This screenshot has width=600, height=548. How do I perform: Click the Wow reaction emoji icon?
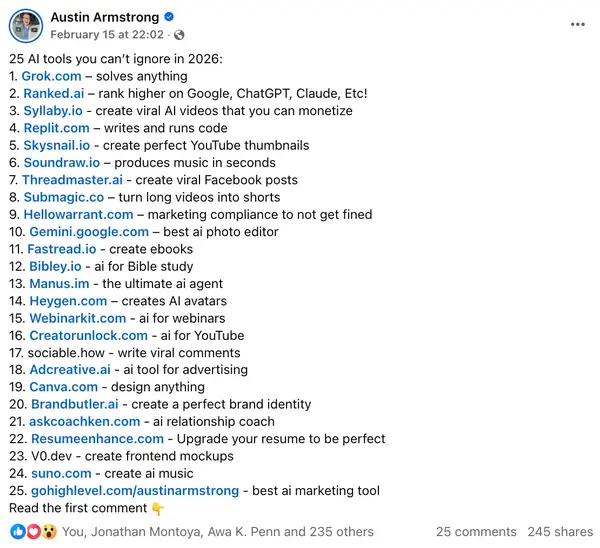coord(49,531)
